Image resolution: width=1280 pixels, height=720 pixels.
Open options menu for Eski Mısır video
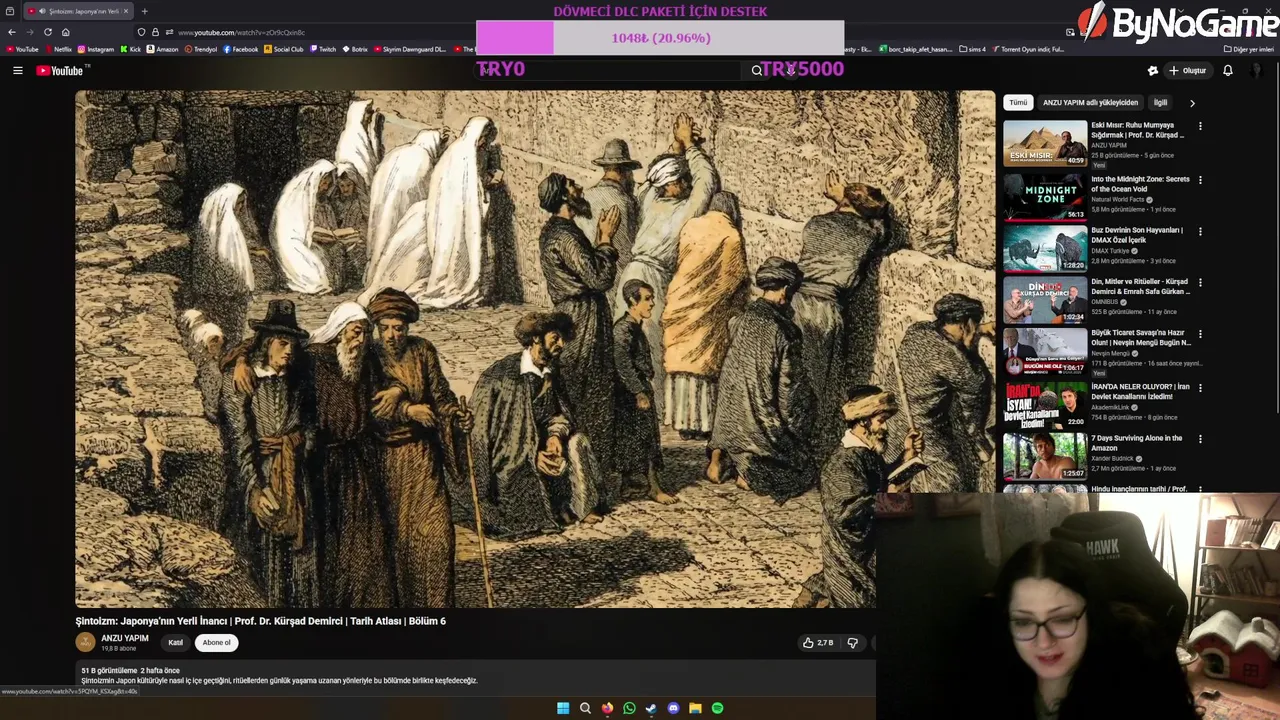coord(1200,127)
